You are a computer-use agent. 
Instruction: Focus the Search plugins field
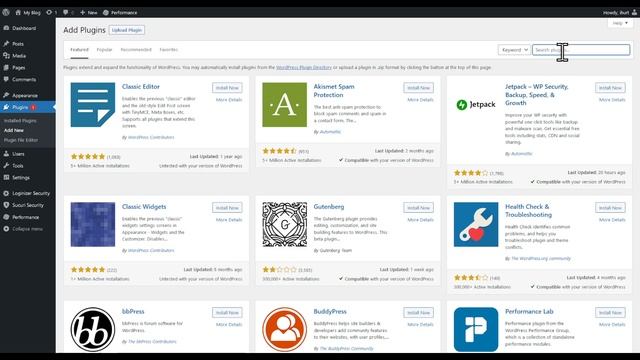pyautogui.click(x=581, y=50)
